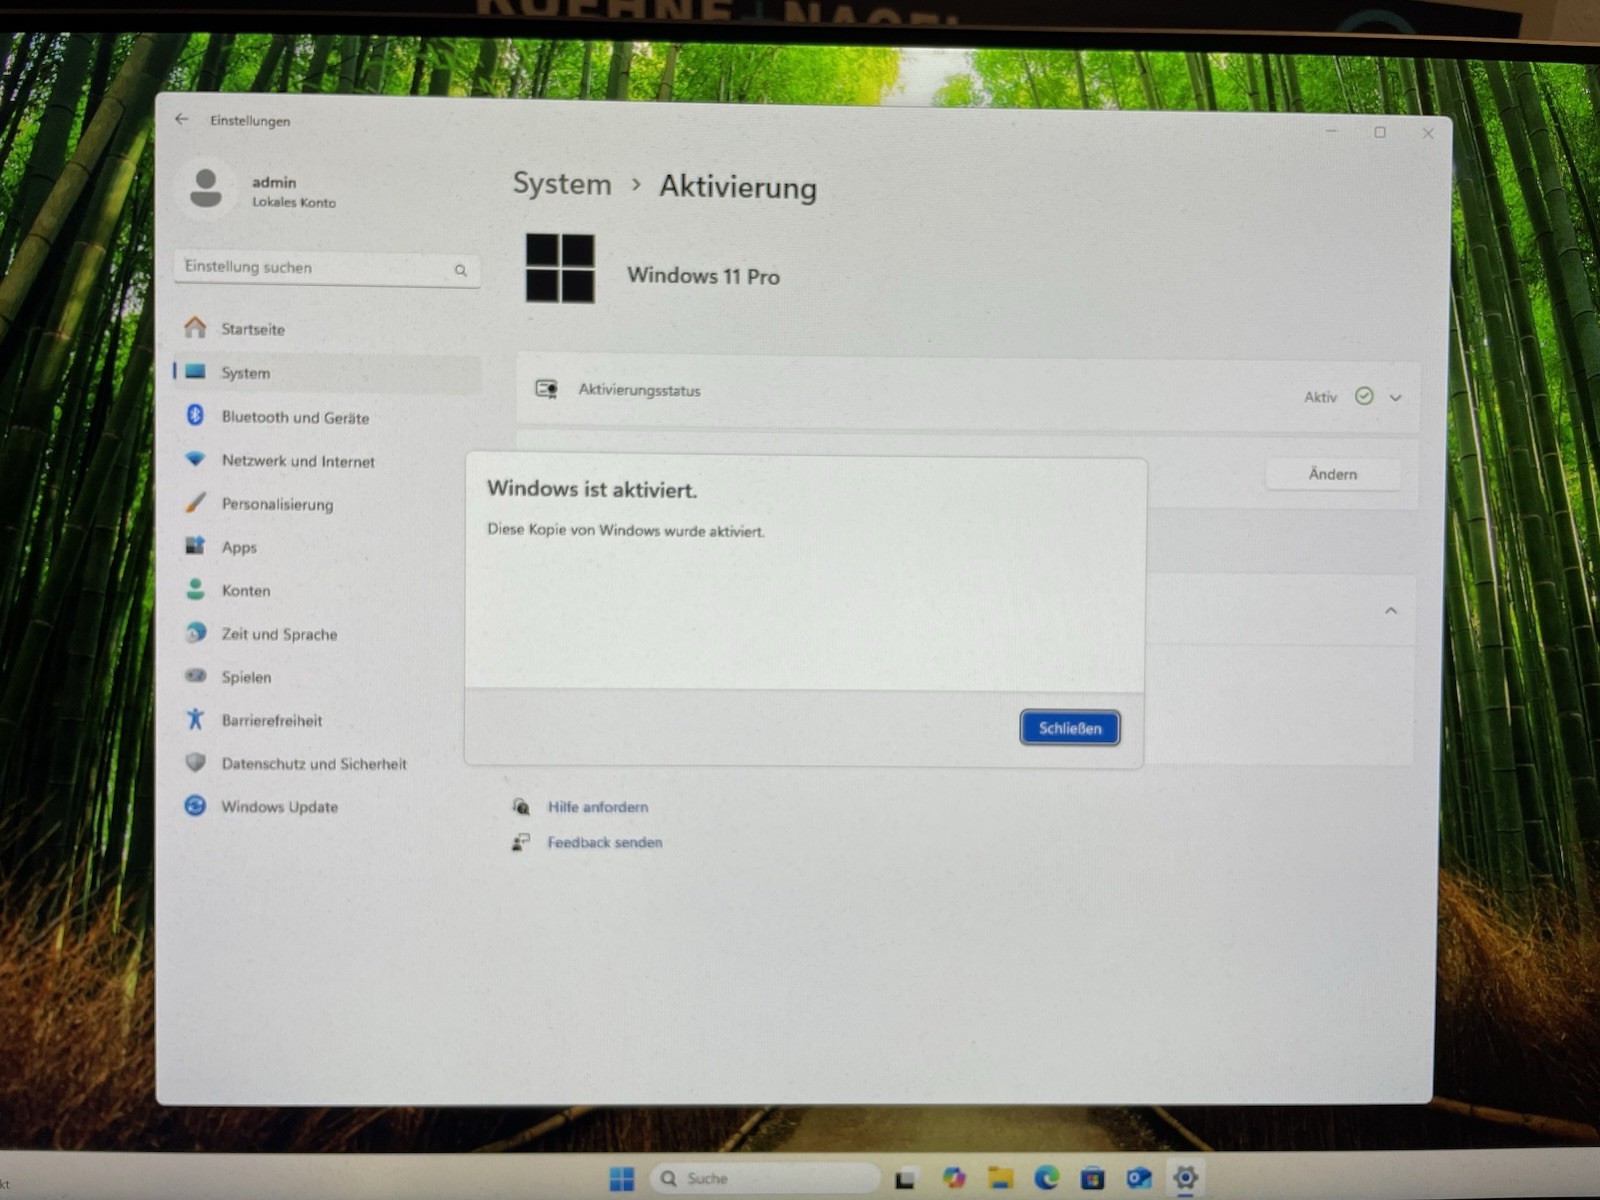Screen dimensions: 1600x1200
Task: Open Microsoft Store from the taskbar
Action: pos(1093,1179)
